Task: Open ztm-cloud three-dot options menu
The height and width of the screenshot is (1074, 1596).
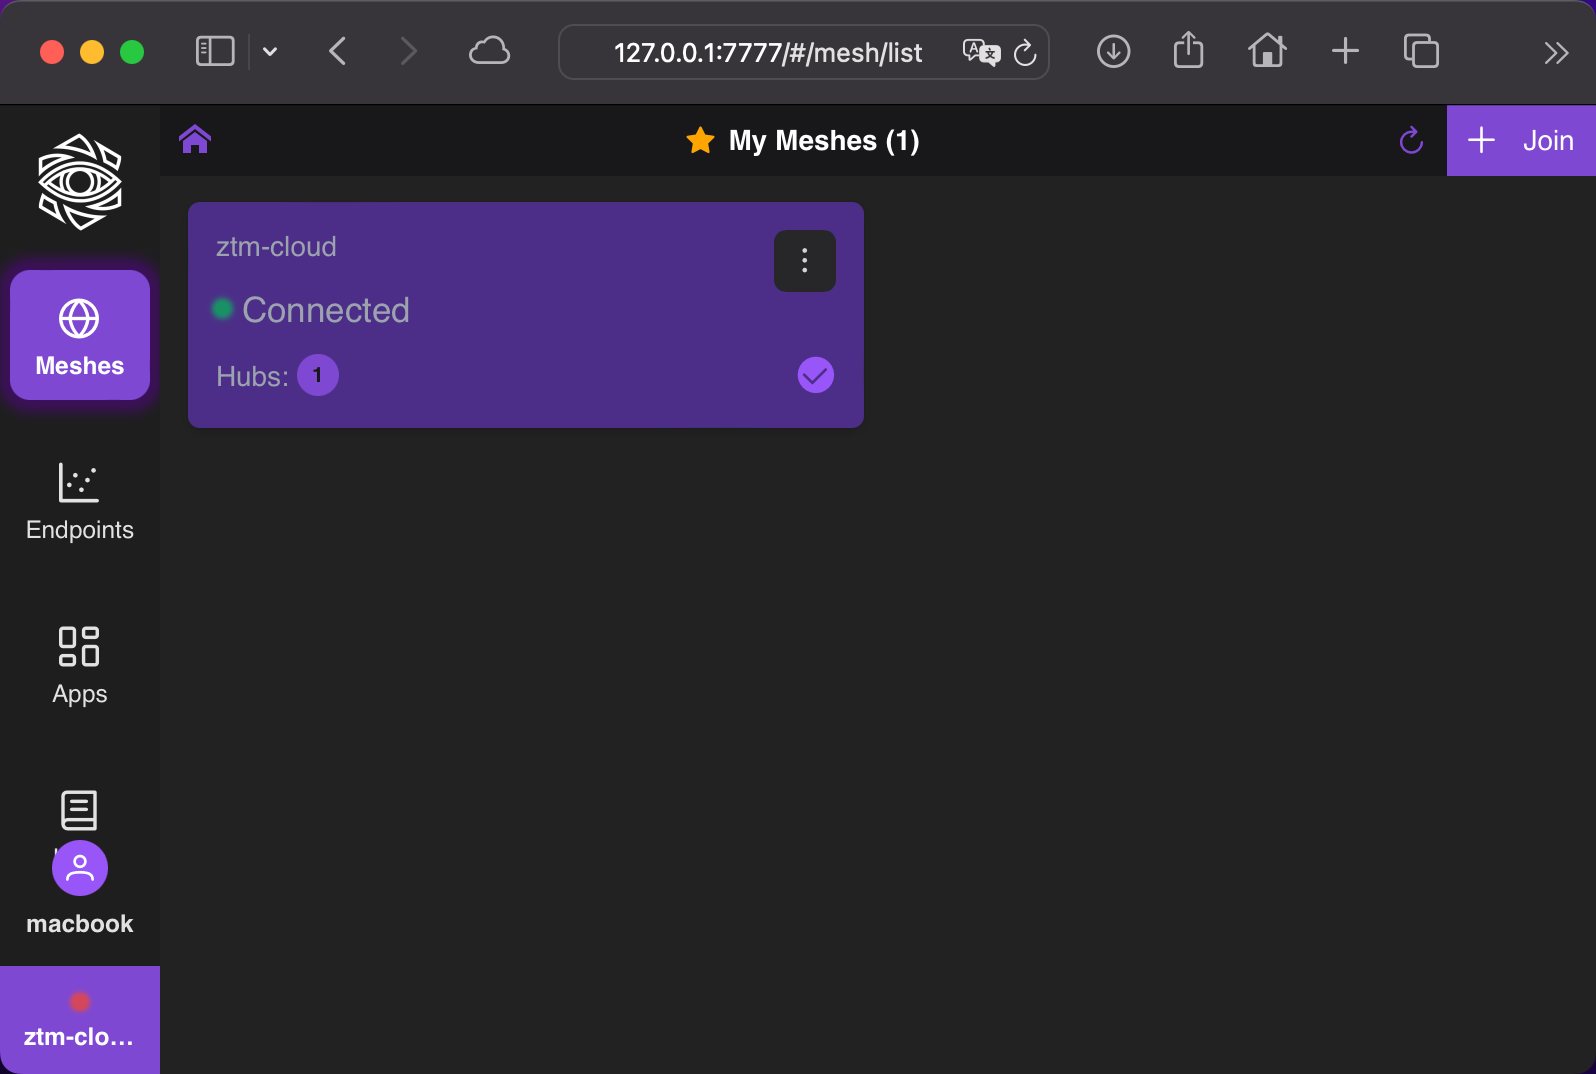Action: click(x=804, y=261)
